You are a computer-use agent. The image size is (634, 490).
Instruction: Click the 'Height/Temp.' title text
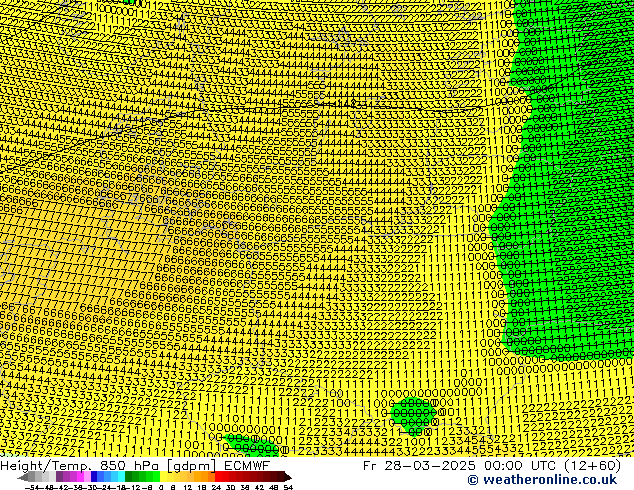45,466
